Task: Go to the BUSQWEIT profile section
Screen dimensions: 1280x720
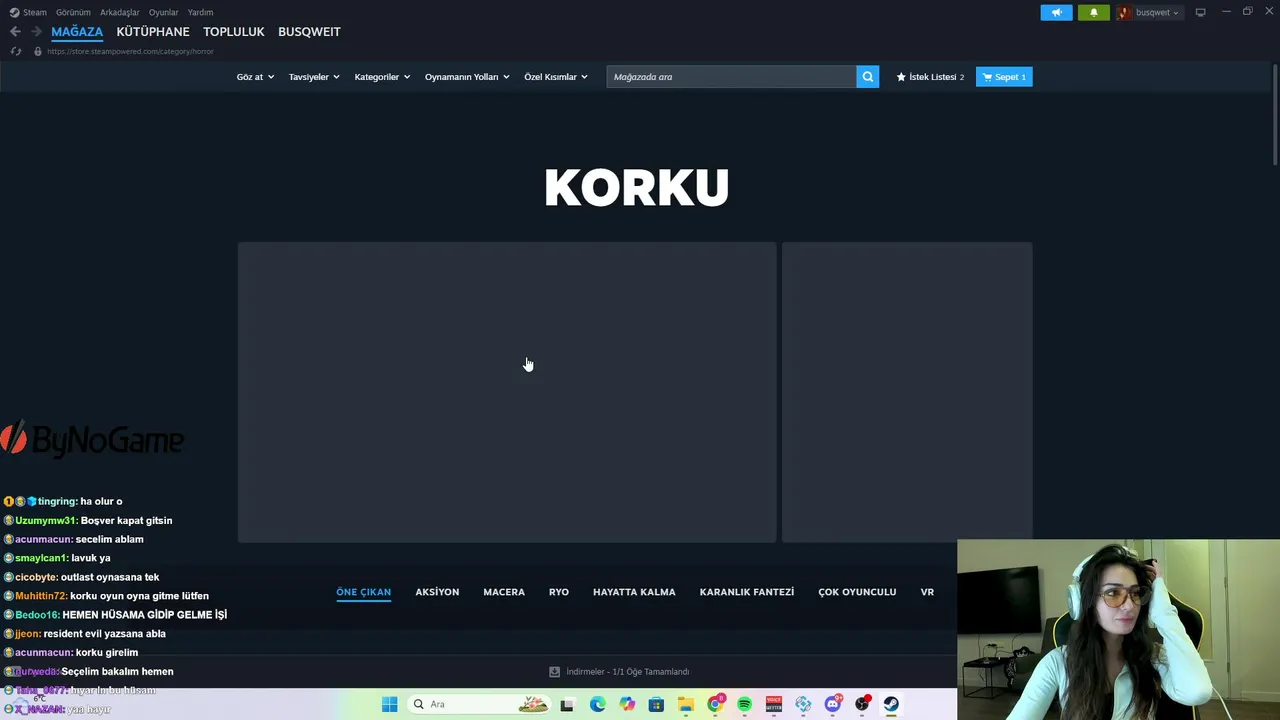Action: tap(309, 32)
